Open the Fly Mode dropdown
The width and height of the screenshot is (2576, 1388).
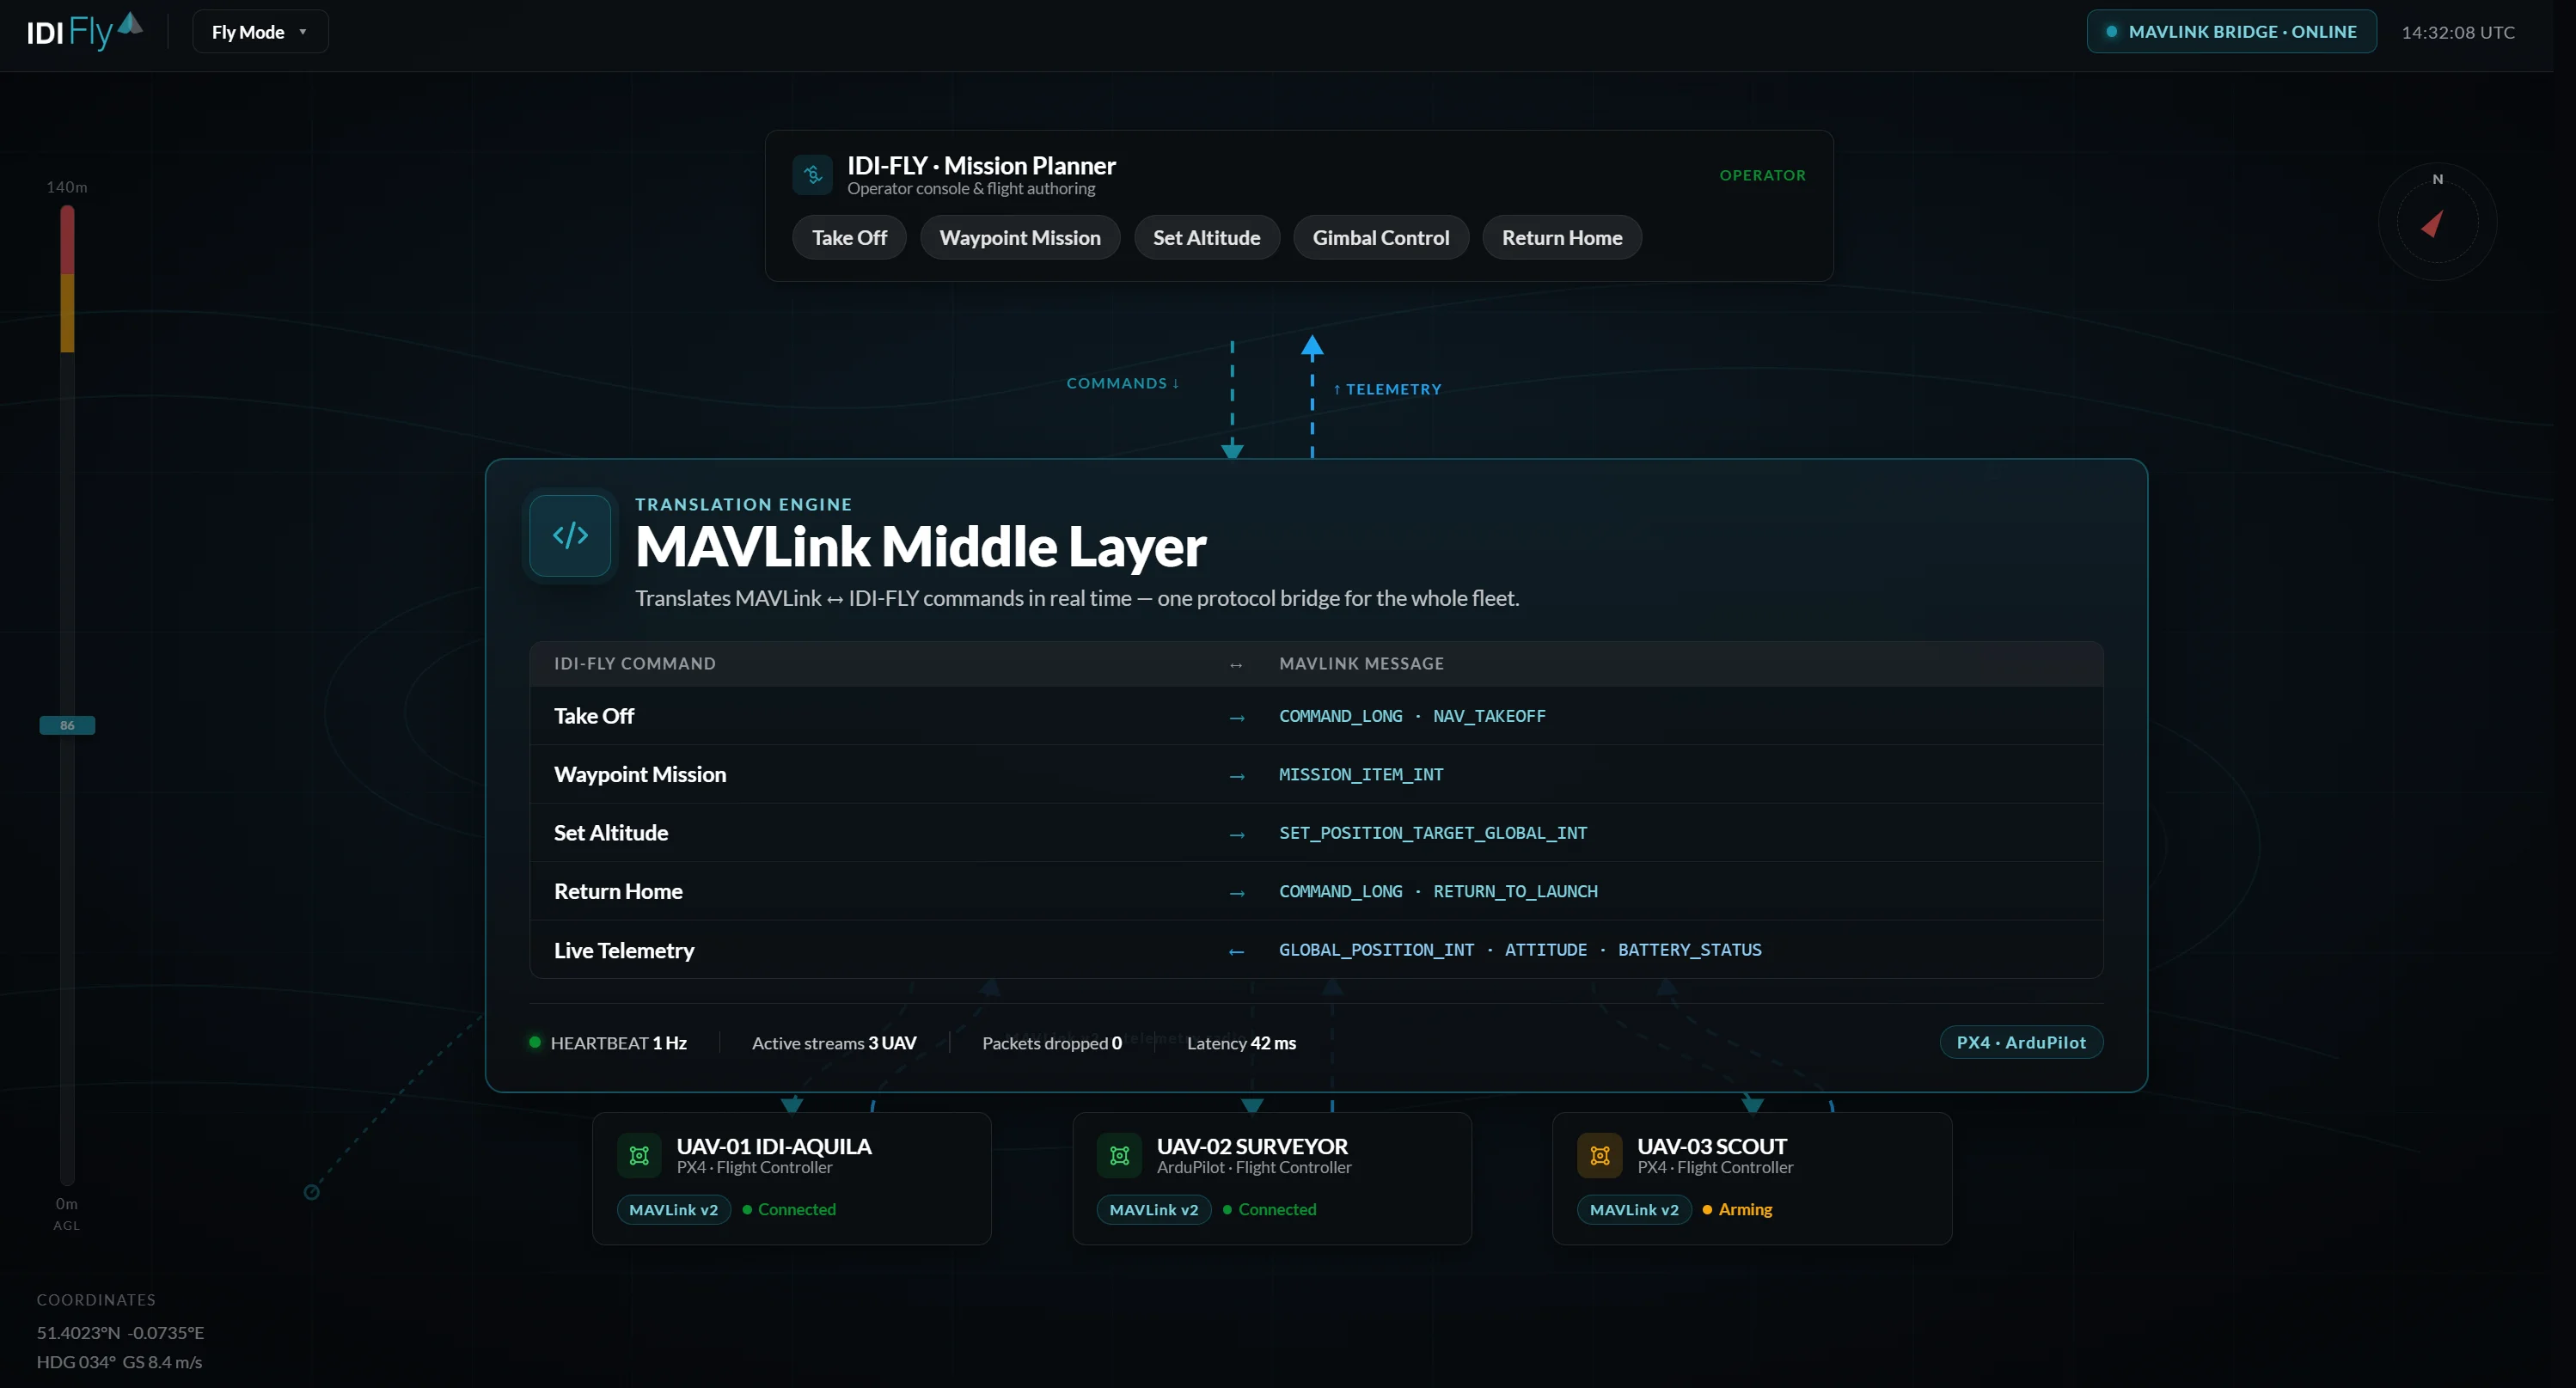pos(260,32)
